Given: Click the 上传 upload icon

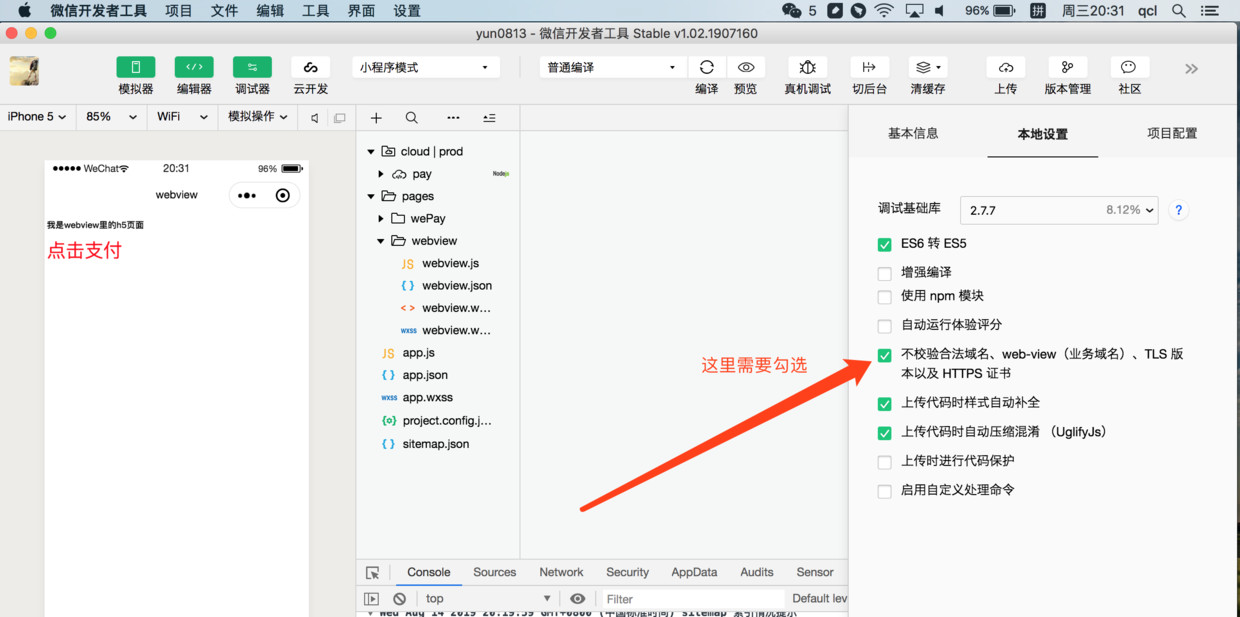Looking at the screenshot, I should point(1006,67).
